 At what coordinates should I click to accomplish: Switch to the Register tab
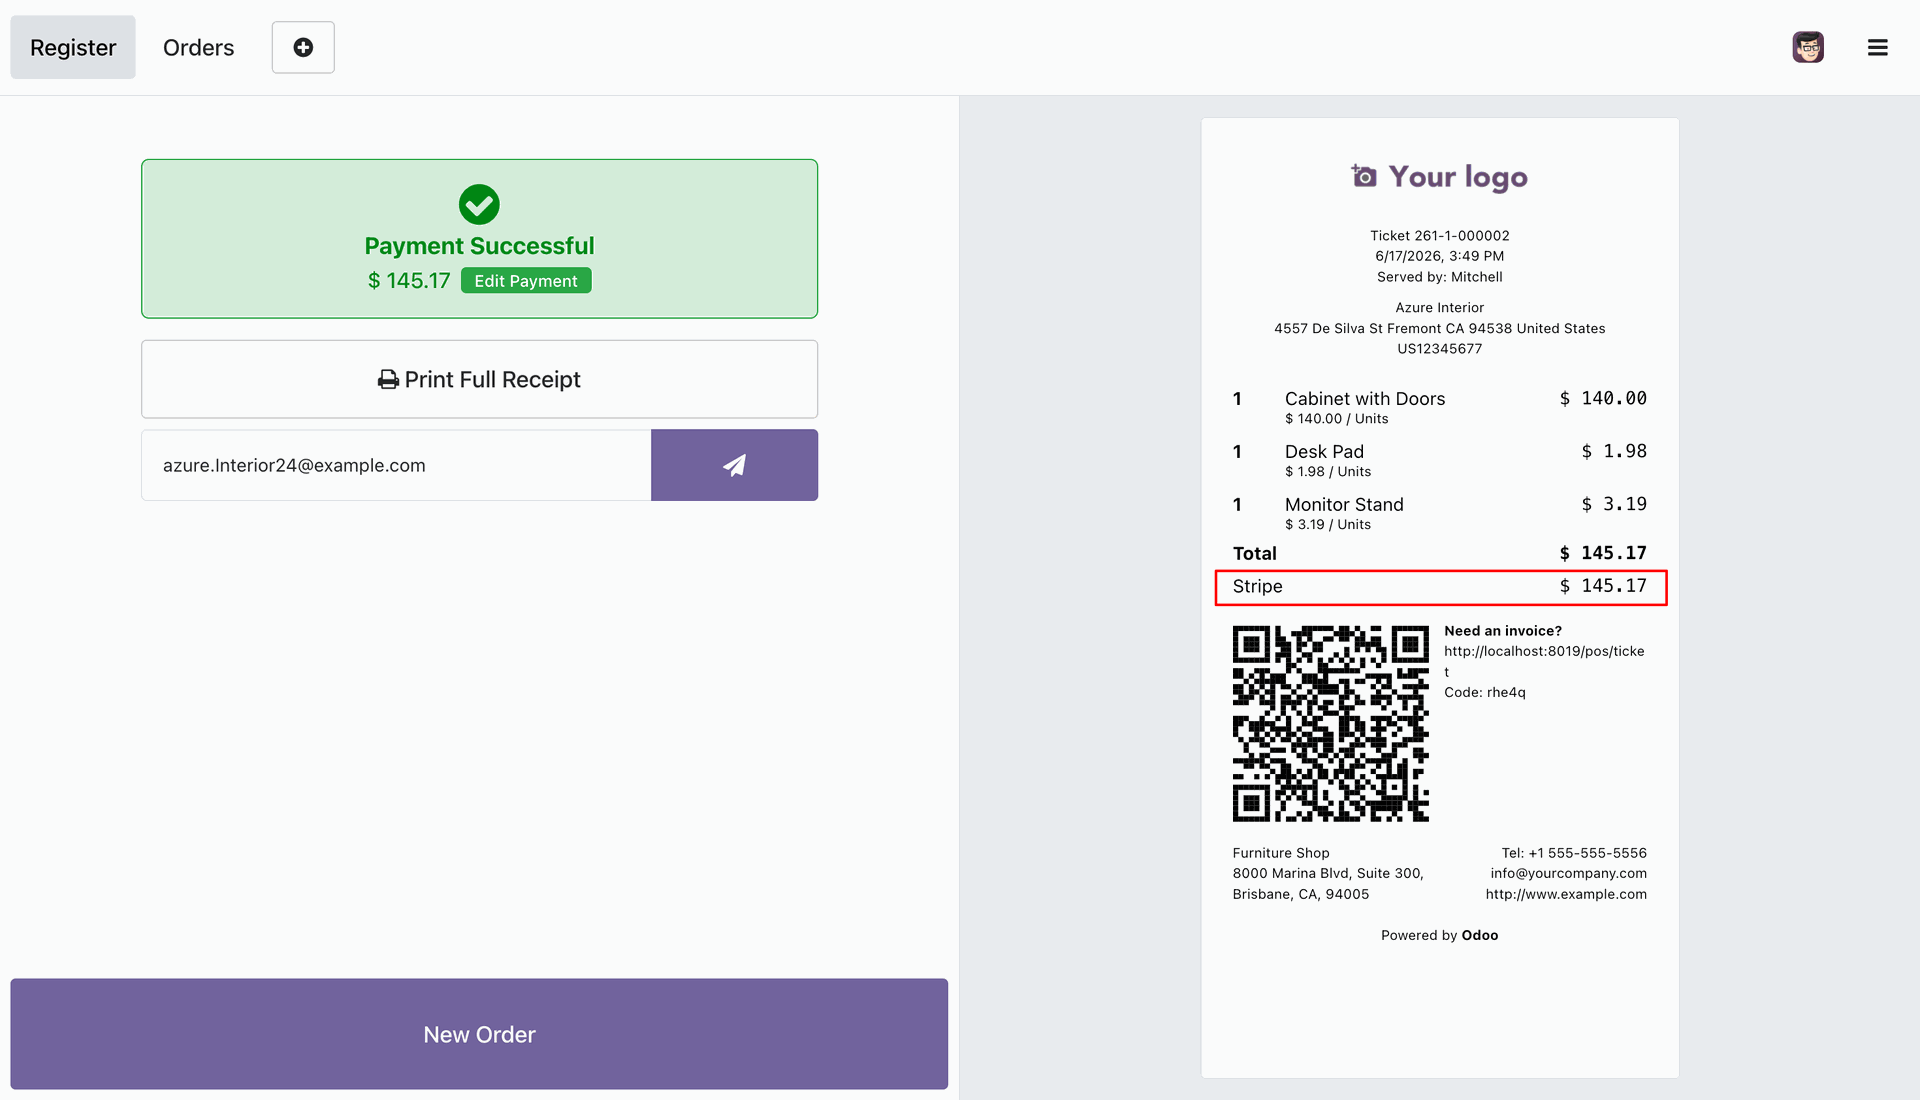tap(73, 47)
